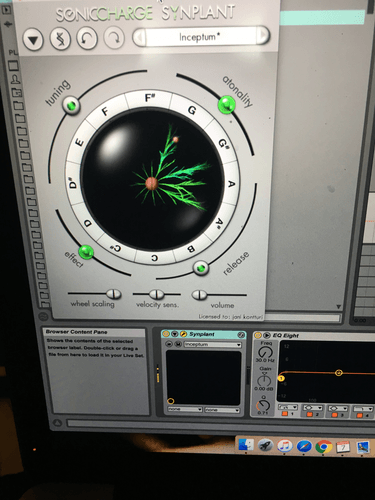Open Google Chrome from the dock
The image size is (375, 500).
pyautogui.click(x=323, y=447)
